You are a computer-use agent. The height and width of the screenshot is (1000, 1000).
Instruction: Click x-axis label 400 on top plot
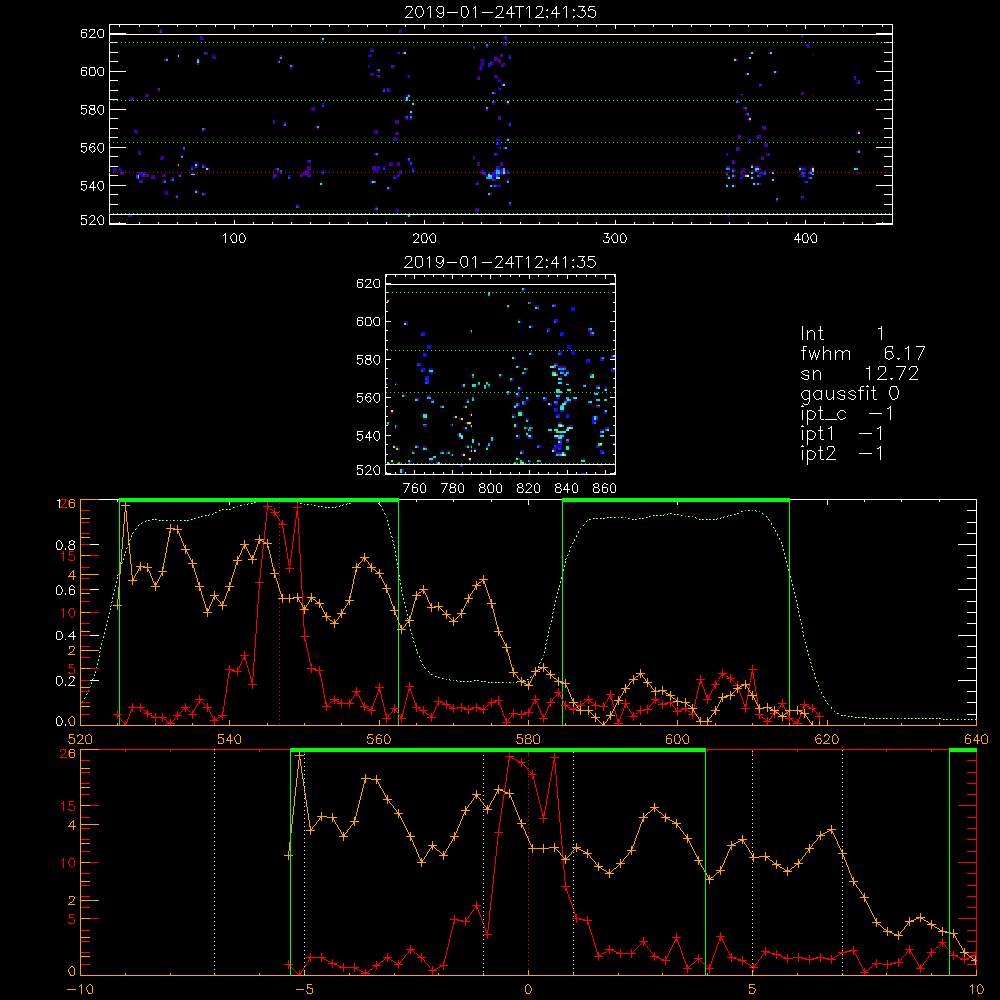(805, 239)
